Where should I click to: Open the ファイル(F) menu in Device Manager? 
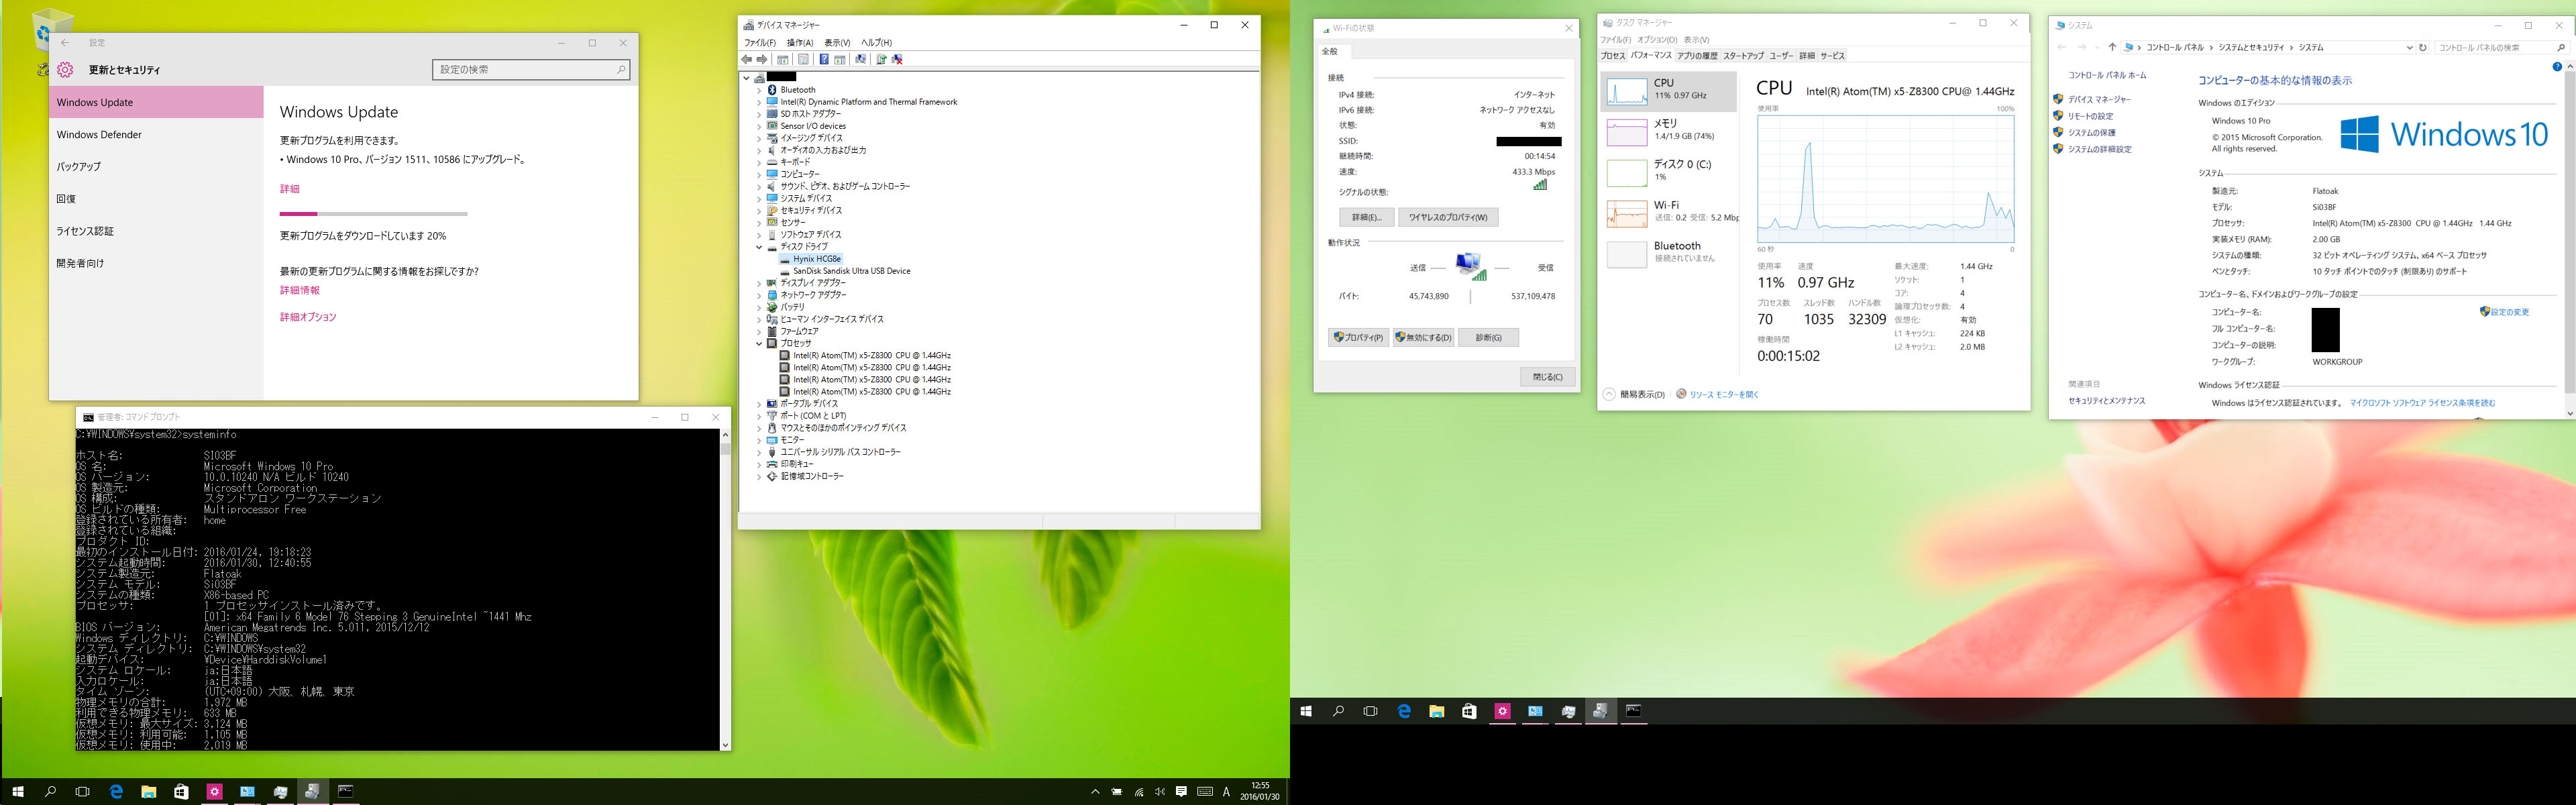[759, 43]
